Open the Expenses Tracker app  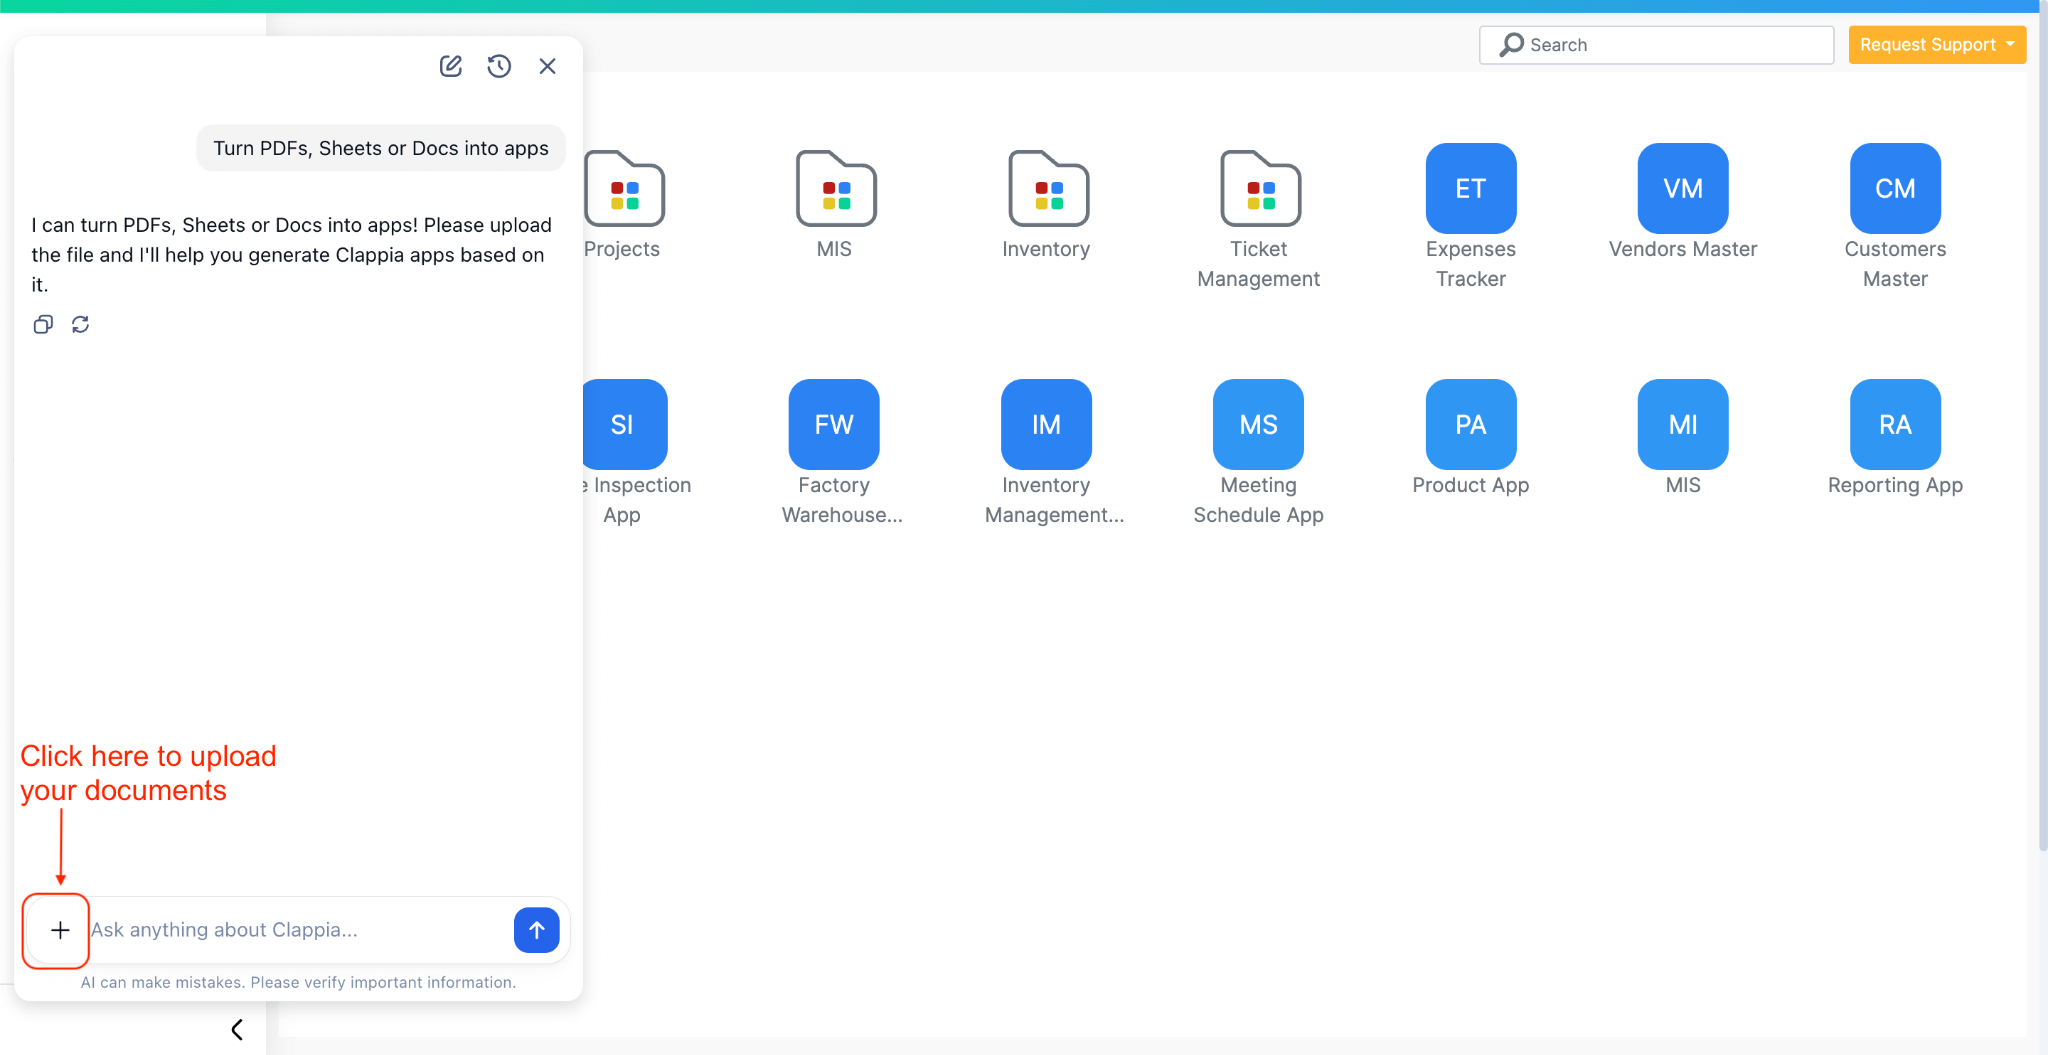(x=1470, y=188)
